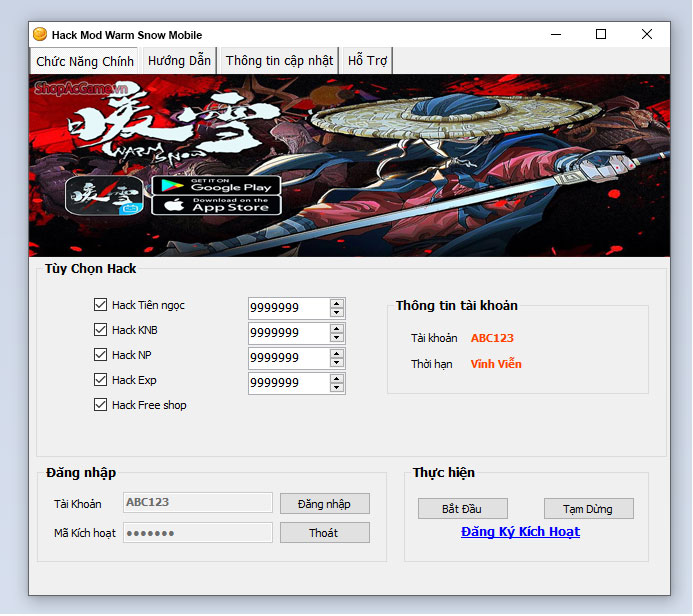Click the Google Play badge in banner

point(216,185)
